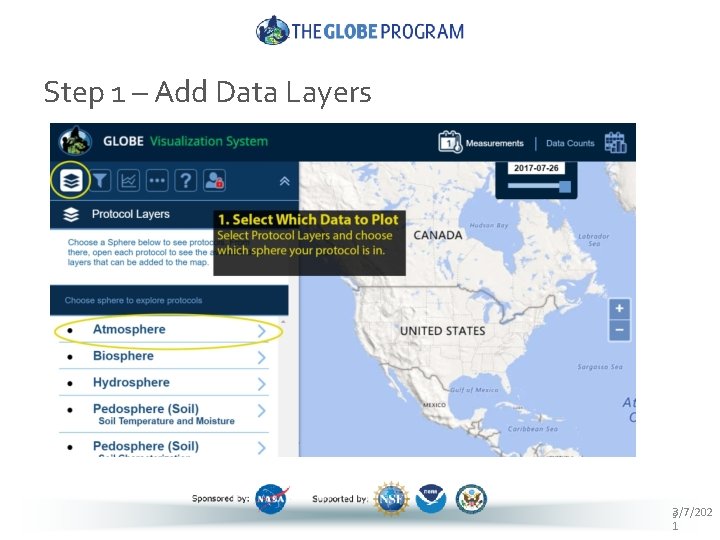720x540 pixels.
Task: Collapse the toolbar with double chevron
Action: [285, 181]
